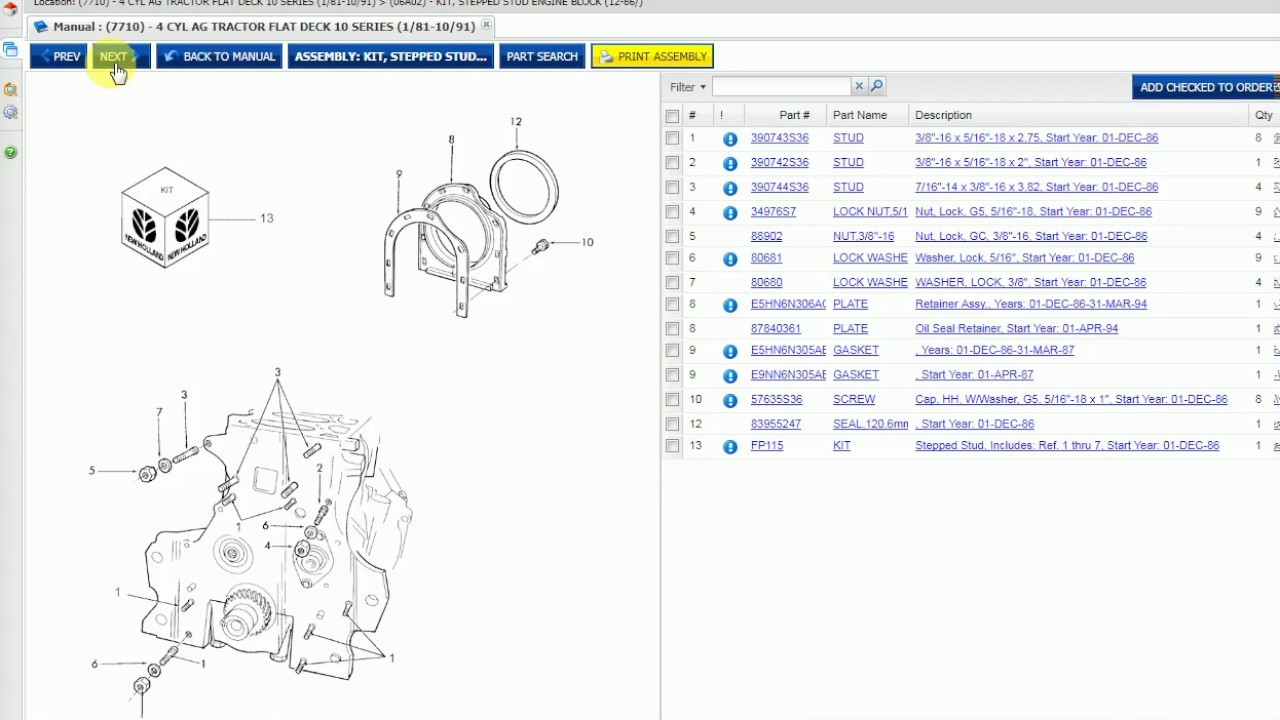Click the New Holland kit box illustration
The width and height of the screenshot is (1280, 720).
(165, 218)
